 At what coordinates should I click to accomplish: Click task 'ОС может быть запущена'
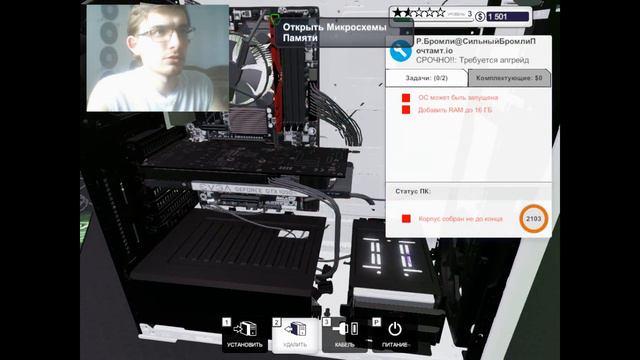pos(458,98)
